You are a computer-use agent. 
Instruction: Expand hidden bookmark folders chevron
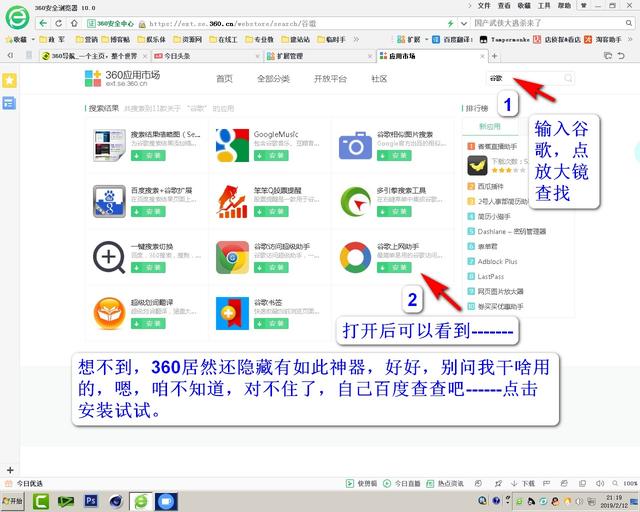tap(356, 39)
